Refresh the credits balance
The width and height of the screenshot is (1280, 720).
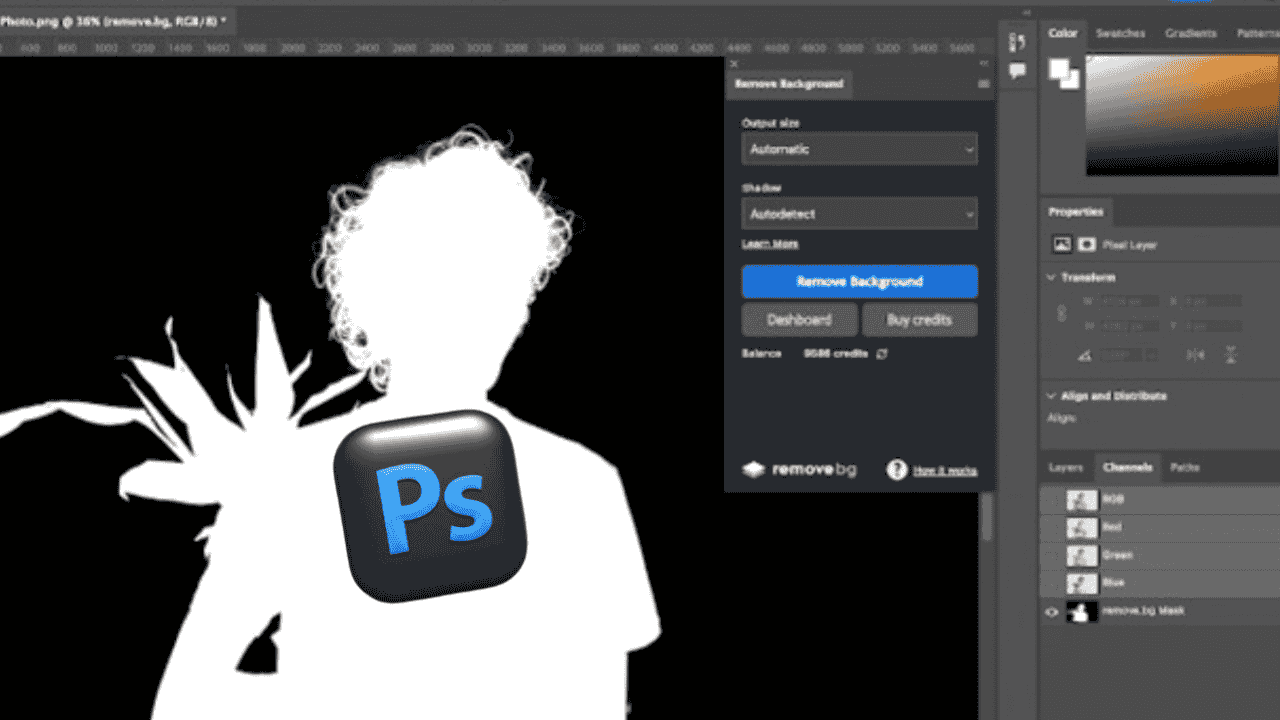[882, 354]
